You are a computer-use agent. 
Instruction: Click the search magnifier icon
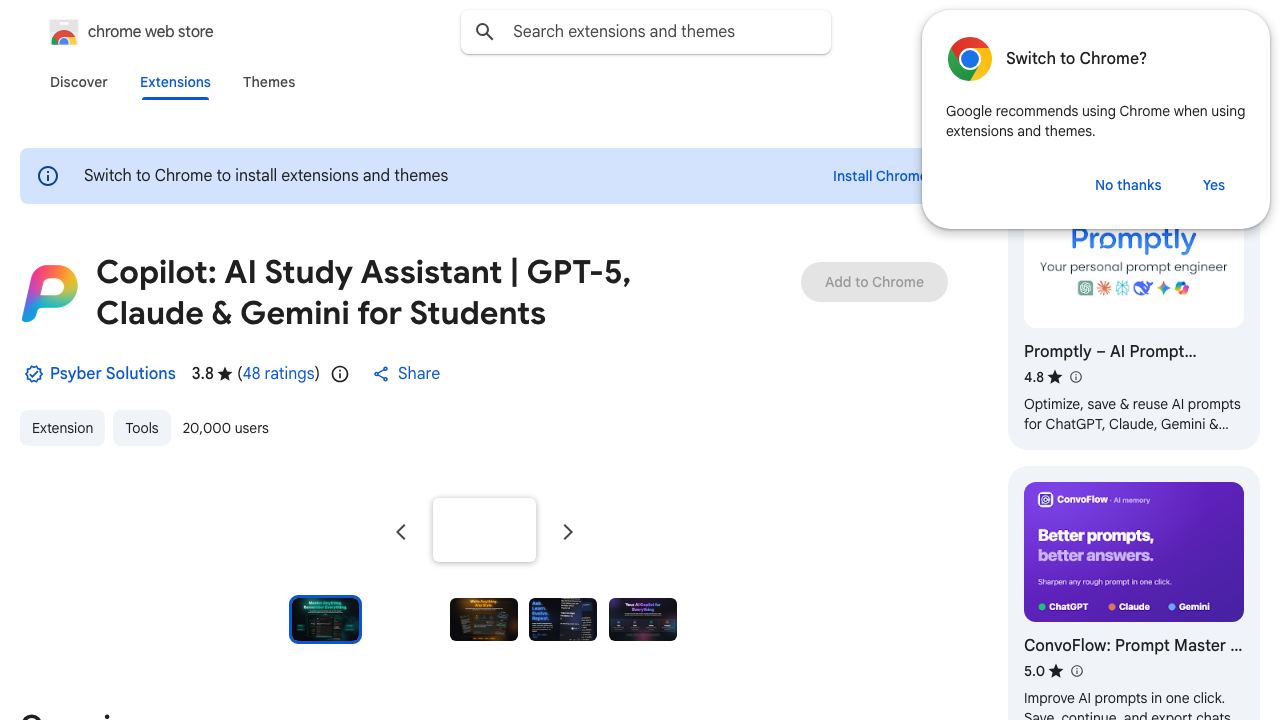485,32
